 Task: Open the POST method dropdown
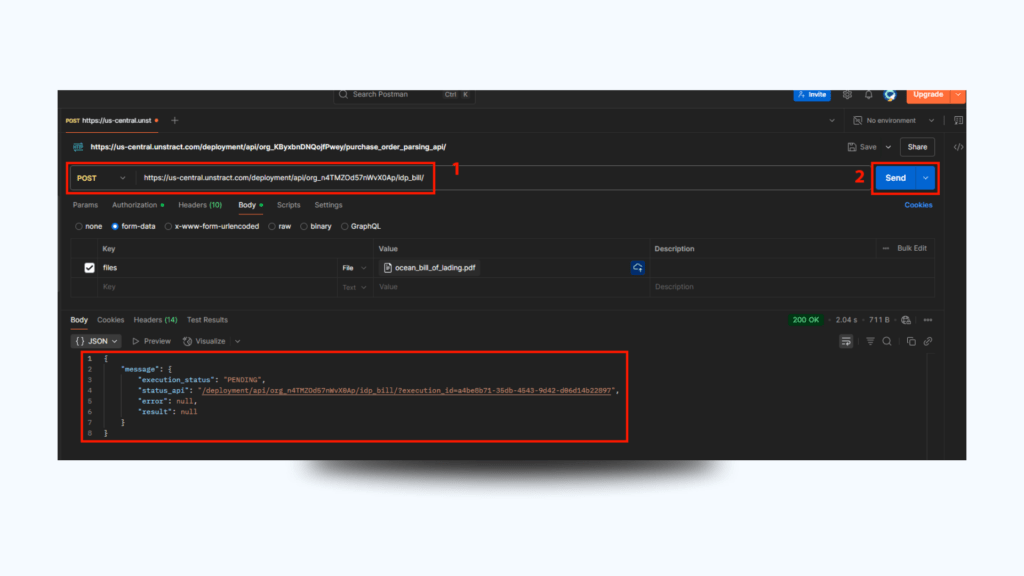coord(101,178)
